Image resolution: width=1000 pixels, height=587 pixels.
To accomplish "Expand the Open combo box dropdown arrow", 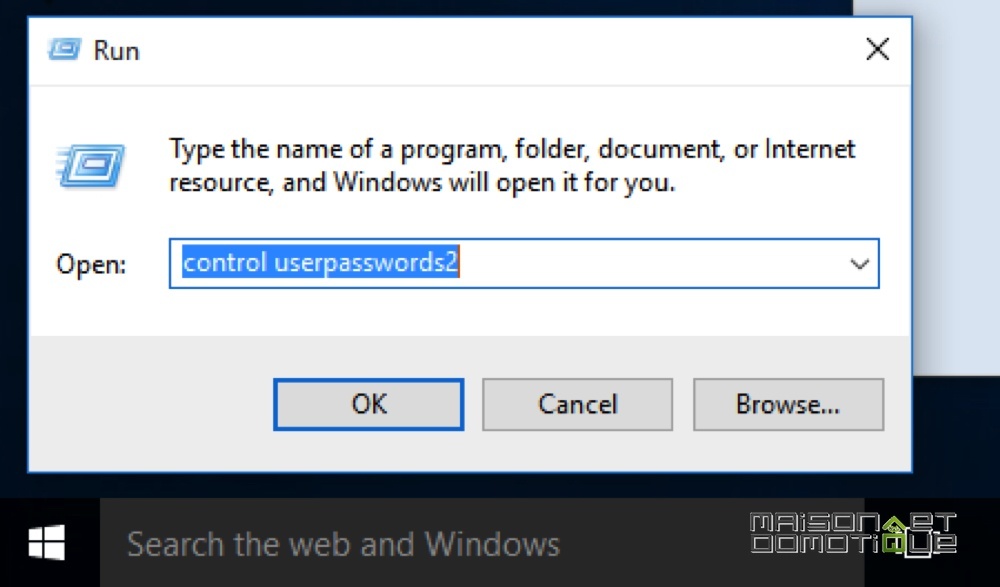I will [x=860, y=264].
